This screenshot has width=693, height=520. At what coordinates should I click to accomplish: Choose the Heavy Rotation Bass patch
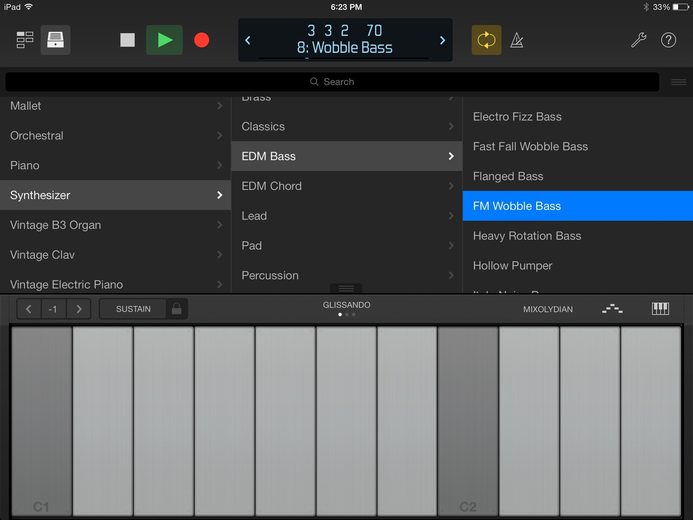578,236
